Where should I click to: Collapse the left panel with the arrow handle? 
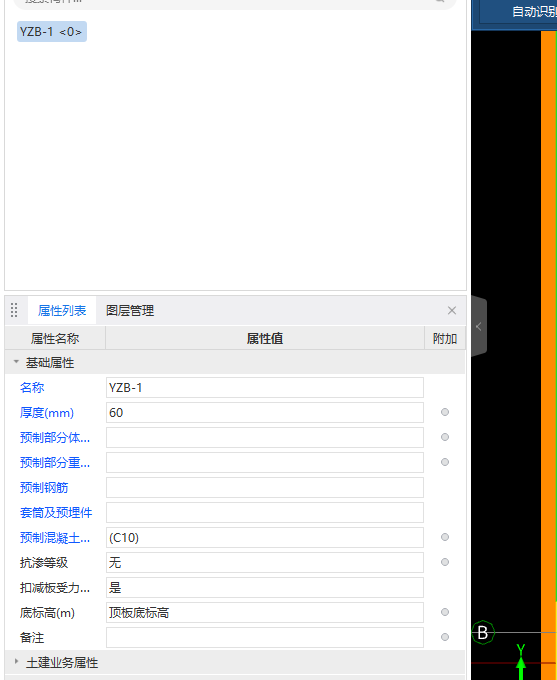[479, 327]
